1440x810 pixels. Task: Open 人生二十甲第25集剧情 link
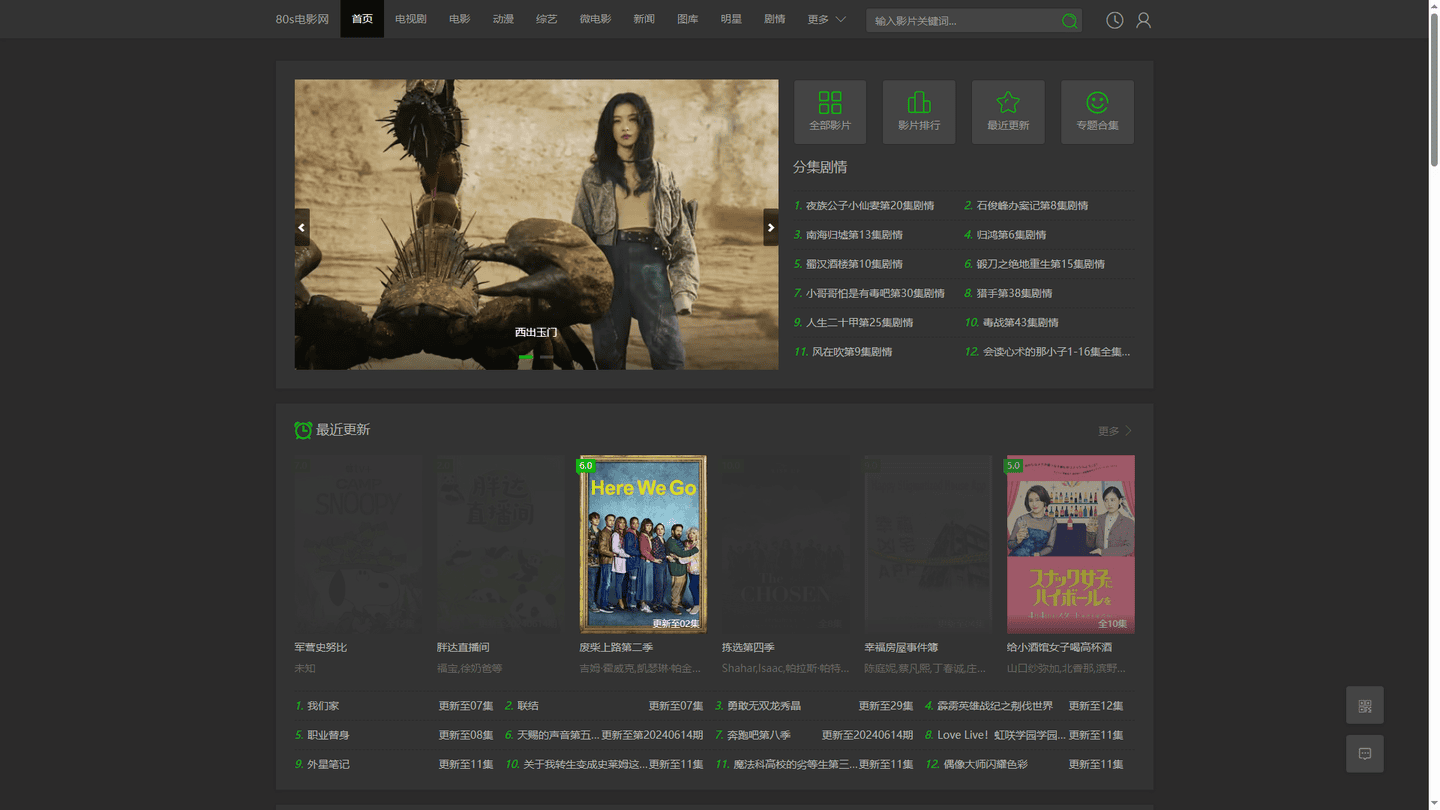click(859, 322)
